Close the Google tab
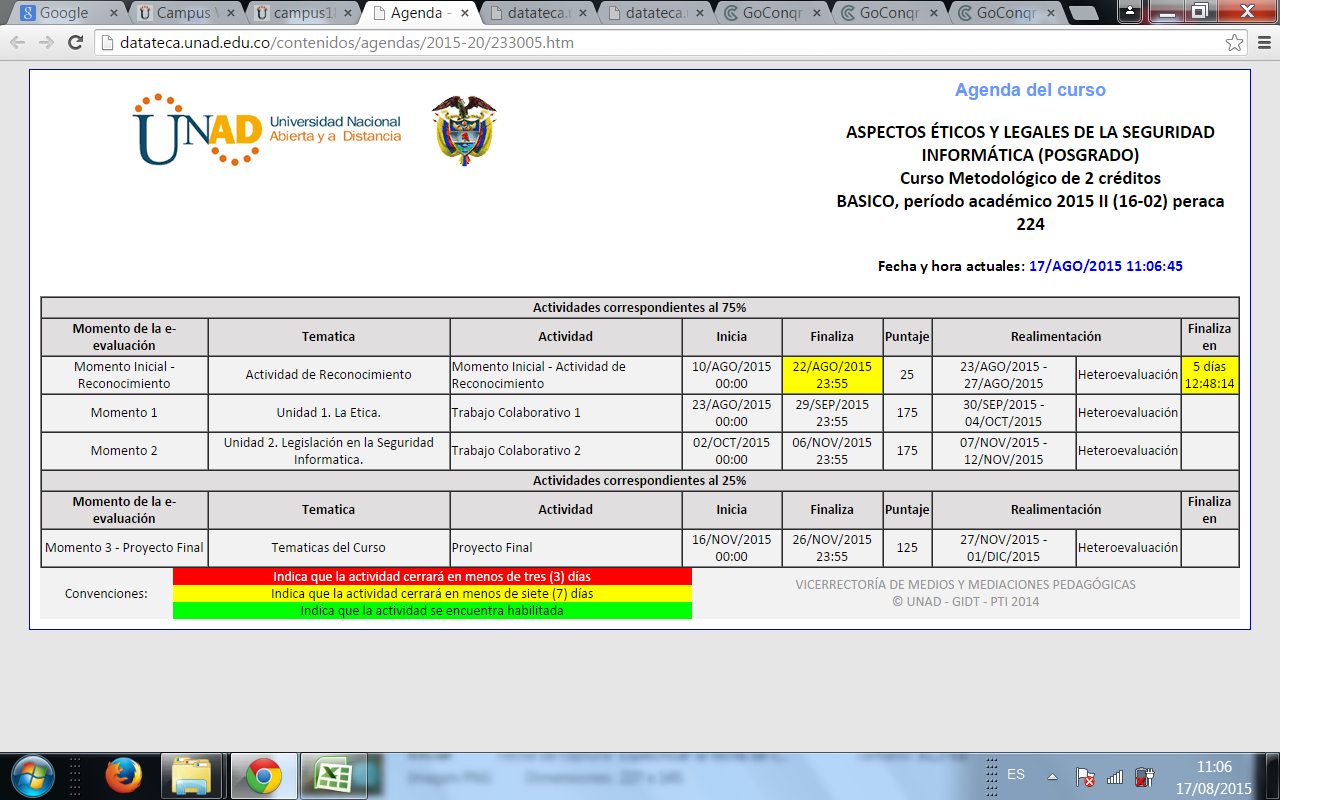The image size is (1328, 800). tap(112, 14)
